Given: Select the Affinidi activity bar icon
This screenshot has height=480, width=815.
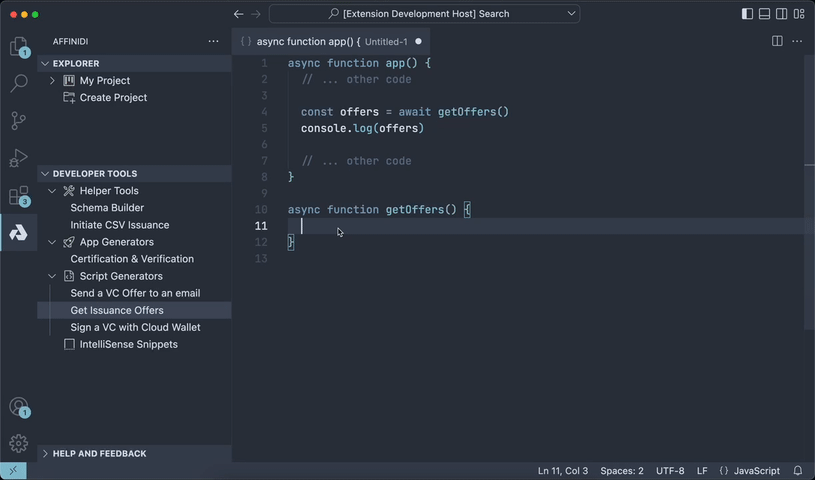Looking at the screenshot, I should [x=19, y=232].
